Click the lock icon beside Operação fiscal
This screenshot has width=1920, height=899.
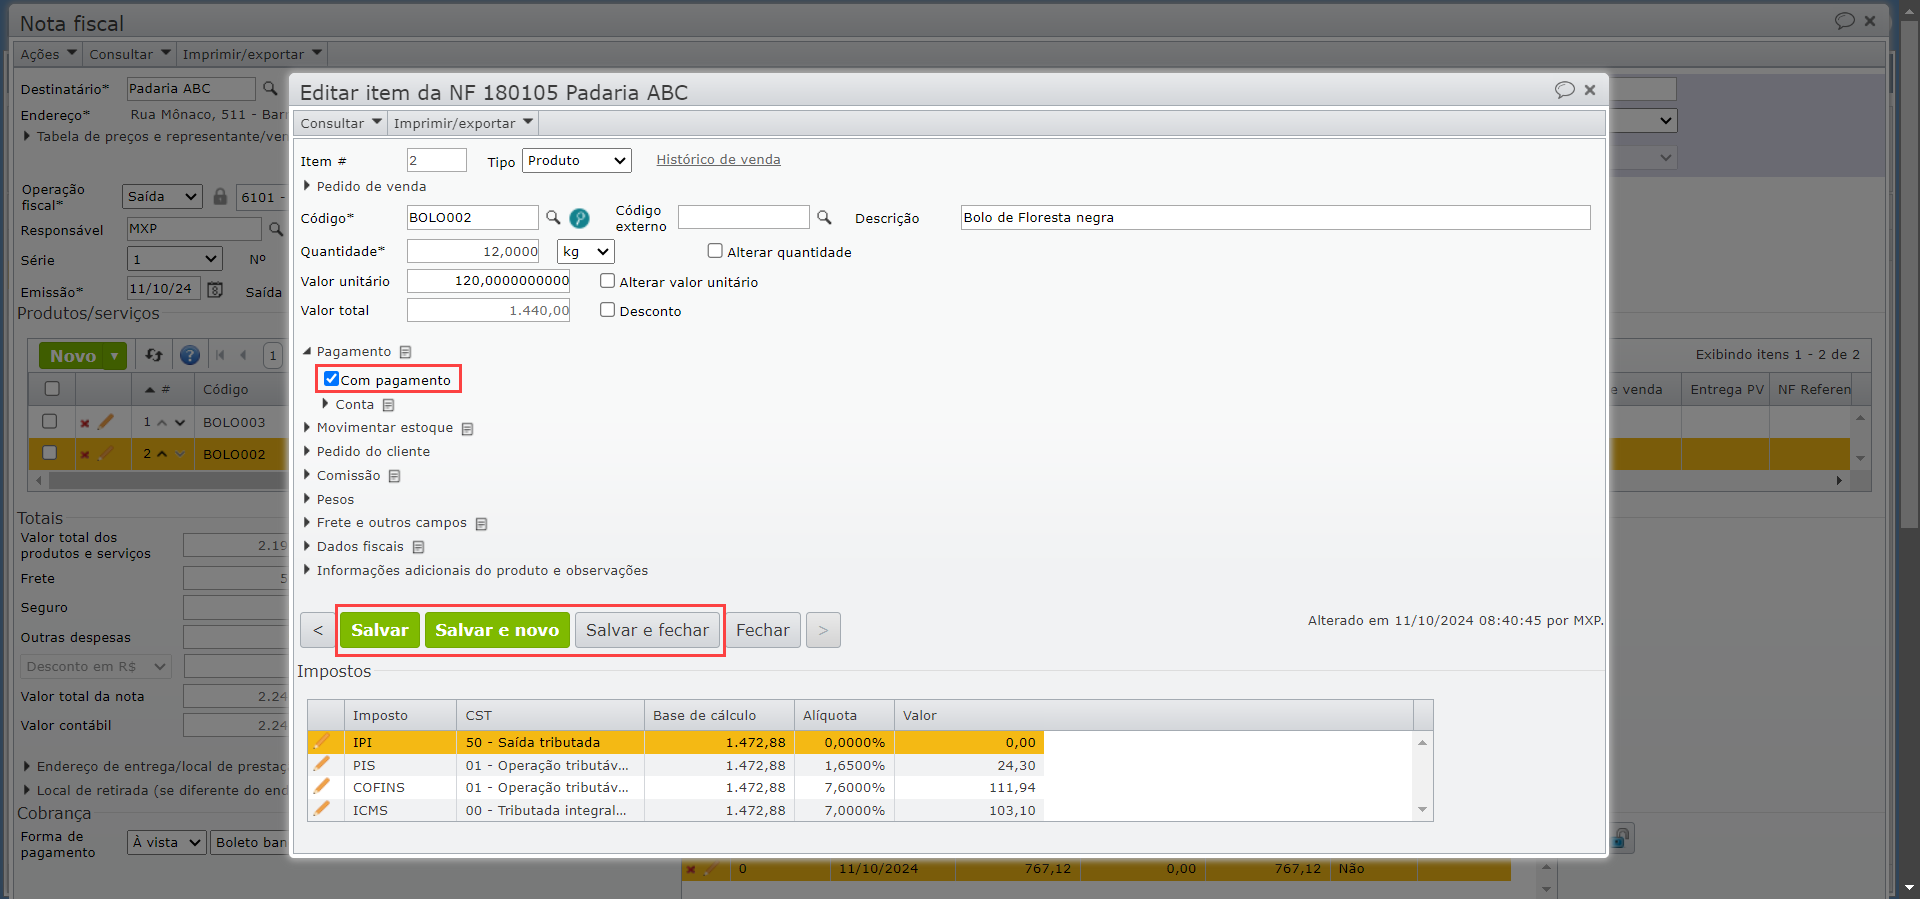220,196
